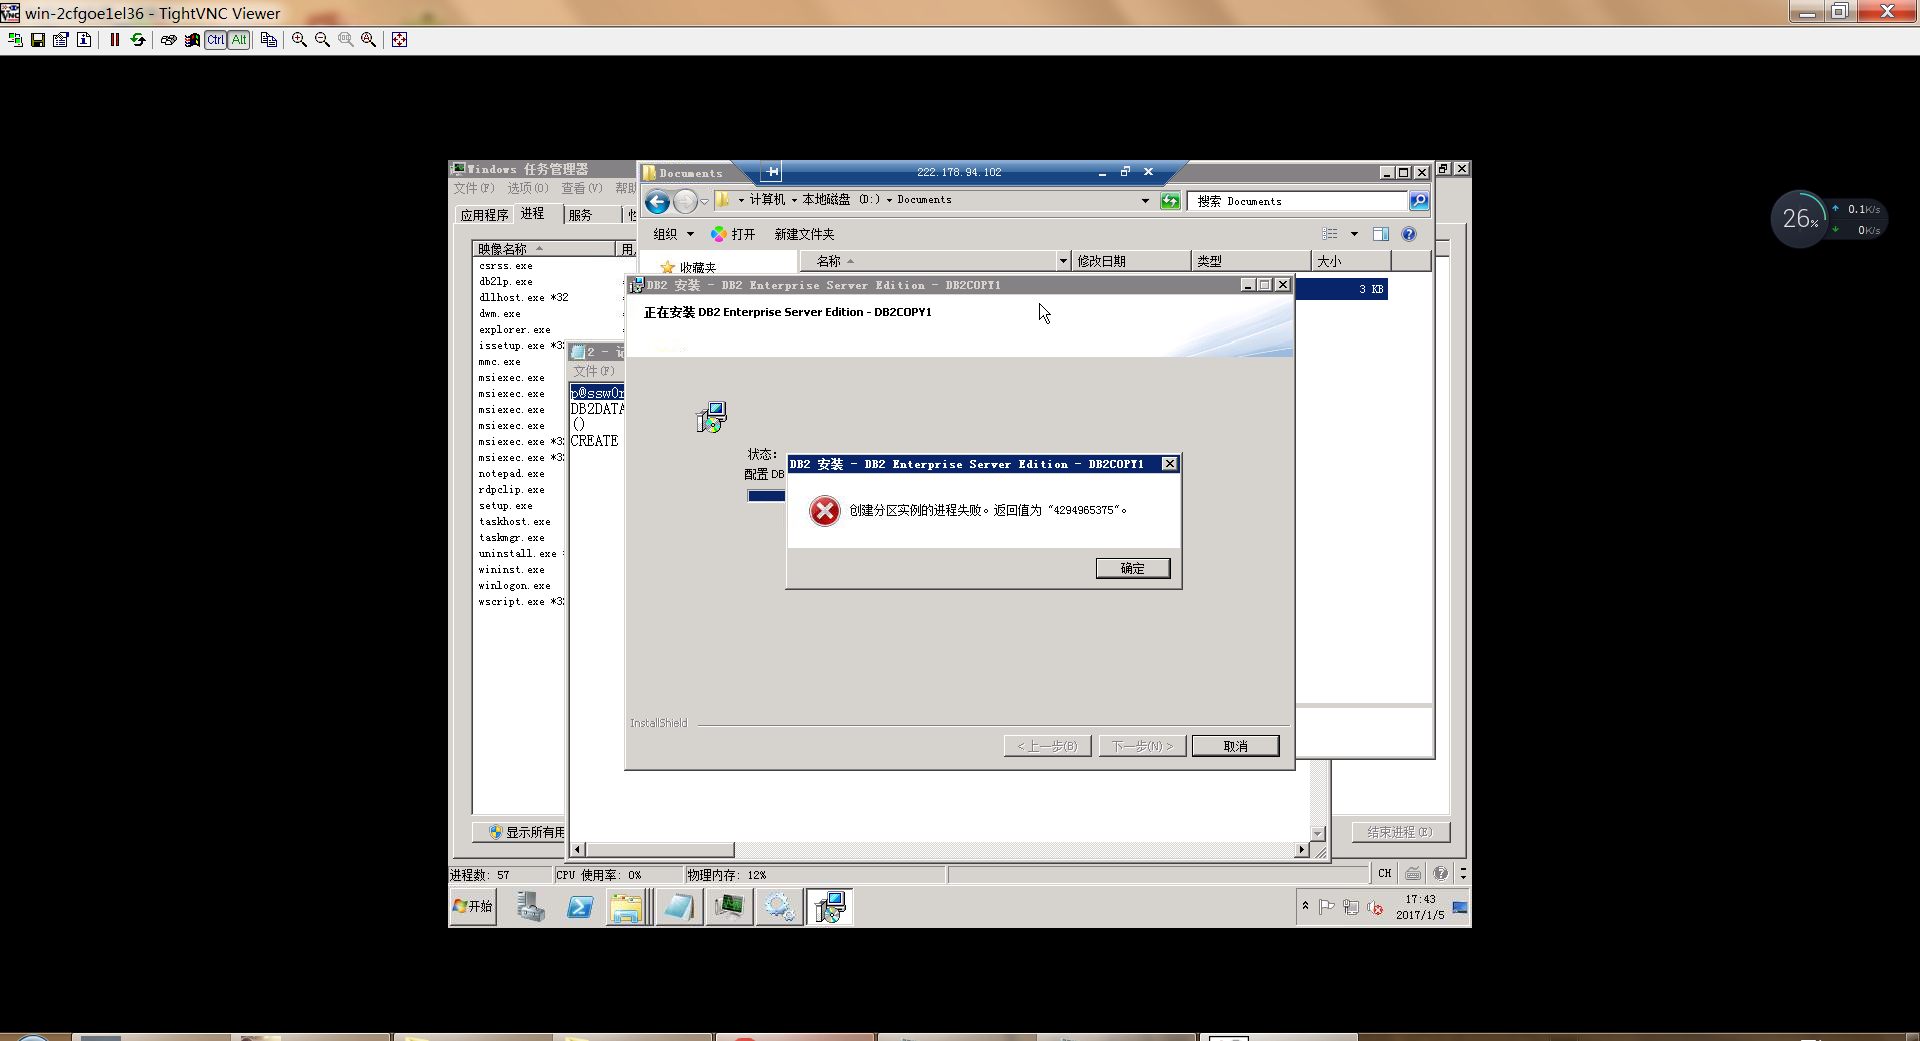Click the 取消 button in the DB2 installer
Screen dimensions: 1920x1041
[1236, 746]
